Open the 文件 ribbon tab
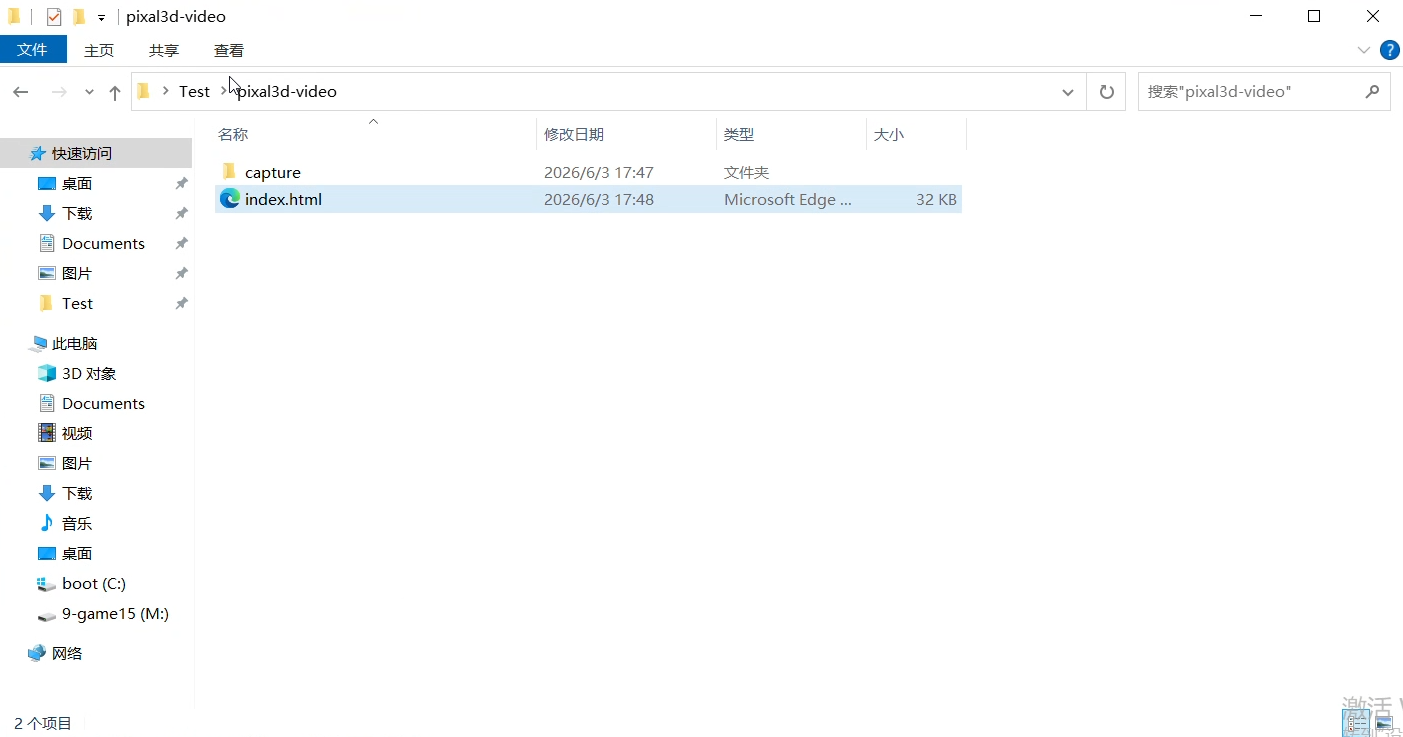Viewport: 1403px width, 737px height. point(33,50)
